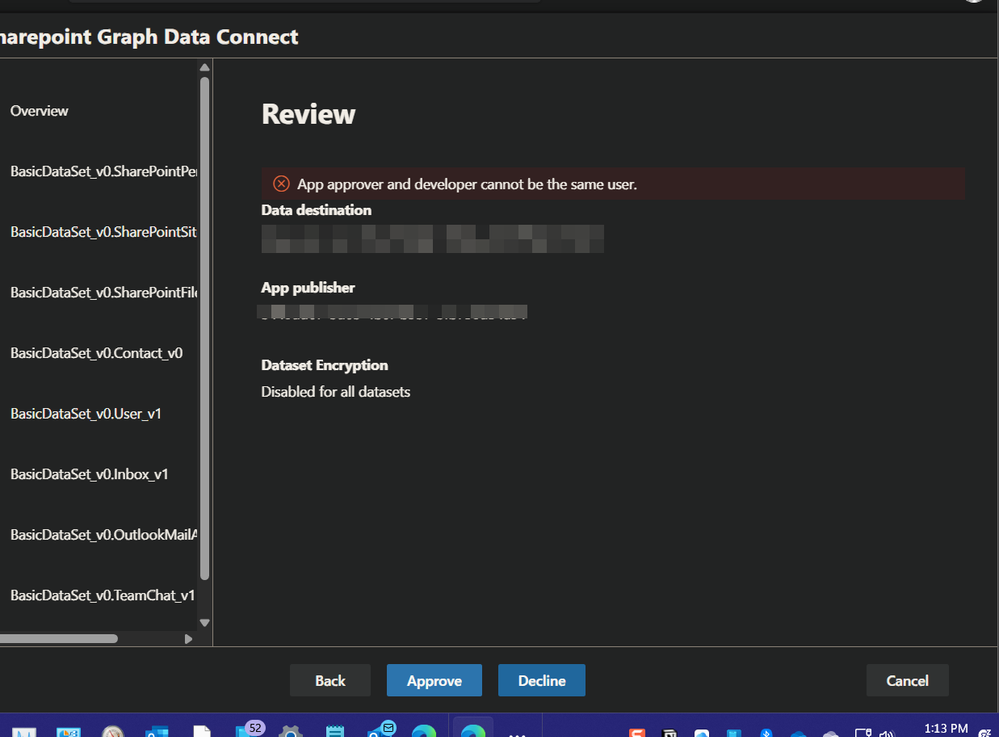Click the 'Disabled for all datasets' text
The width and height of the screenshot is (999, 737).
click(336, 392)
